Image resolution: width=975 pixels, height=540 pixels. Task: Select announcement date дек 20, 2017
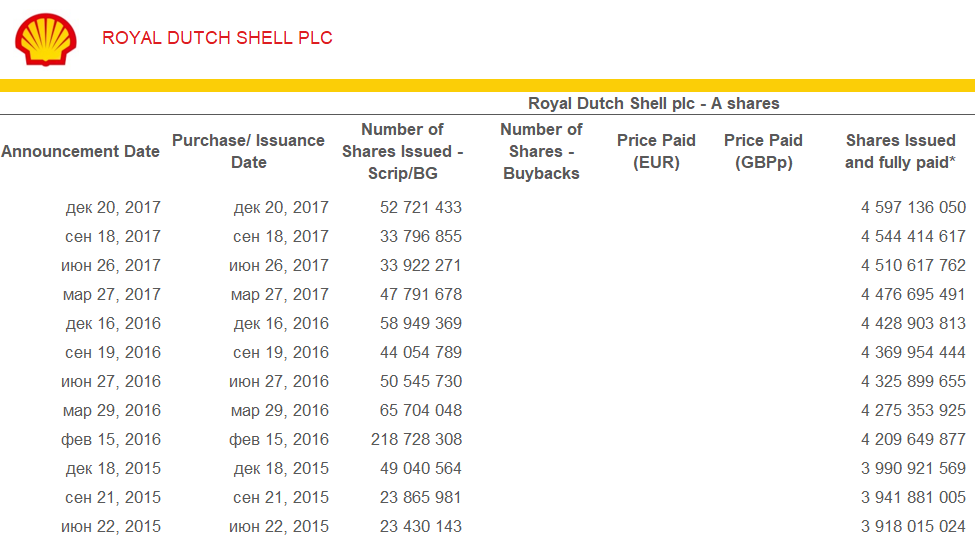113,208
